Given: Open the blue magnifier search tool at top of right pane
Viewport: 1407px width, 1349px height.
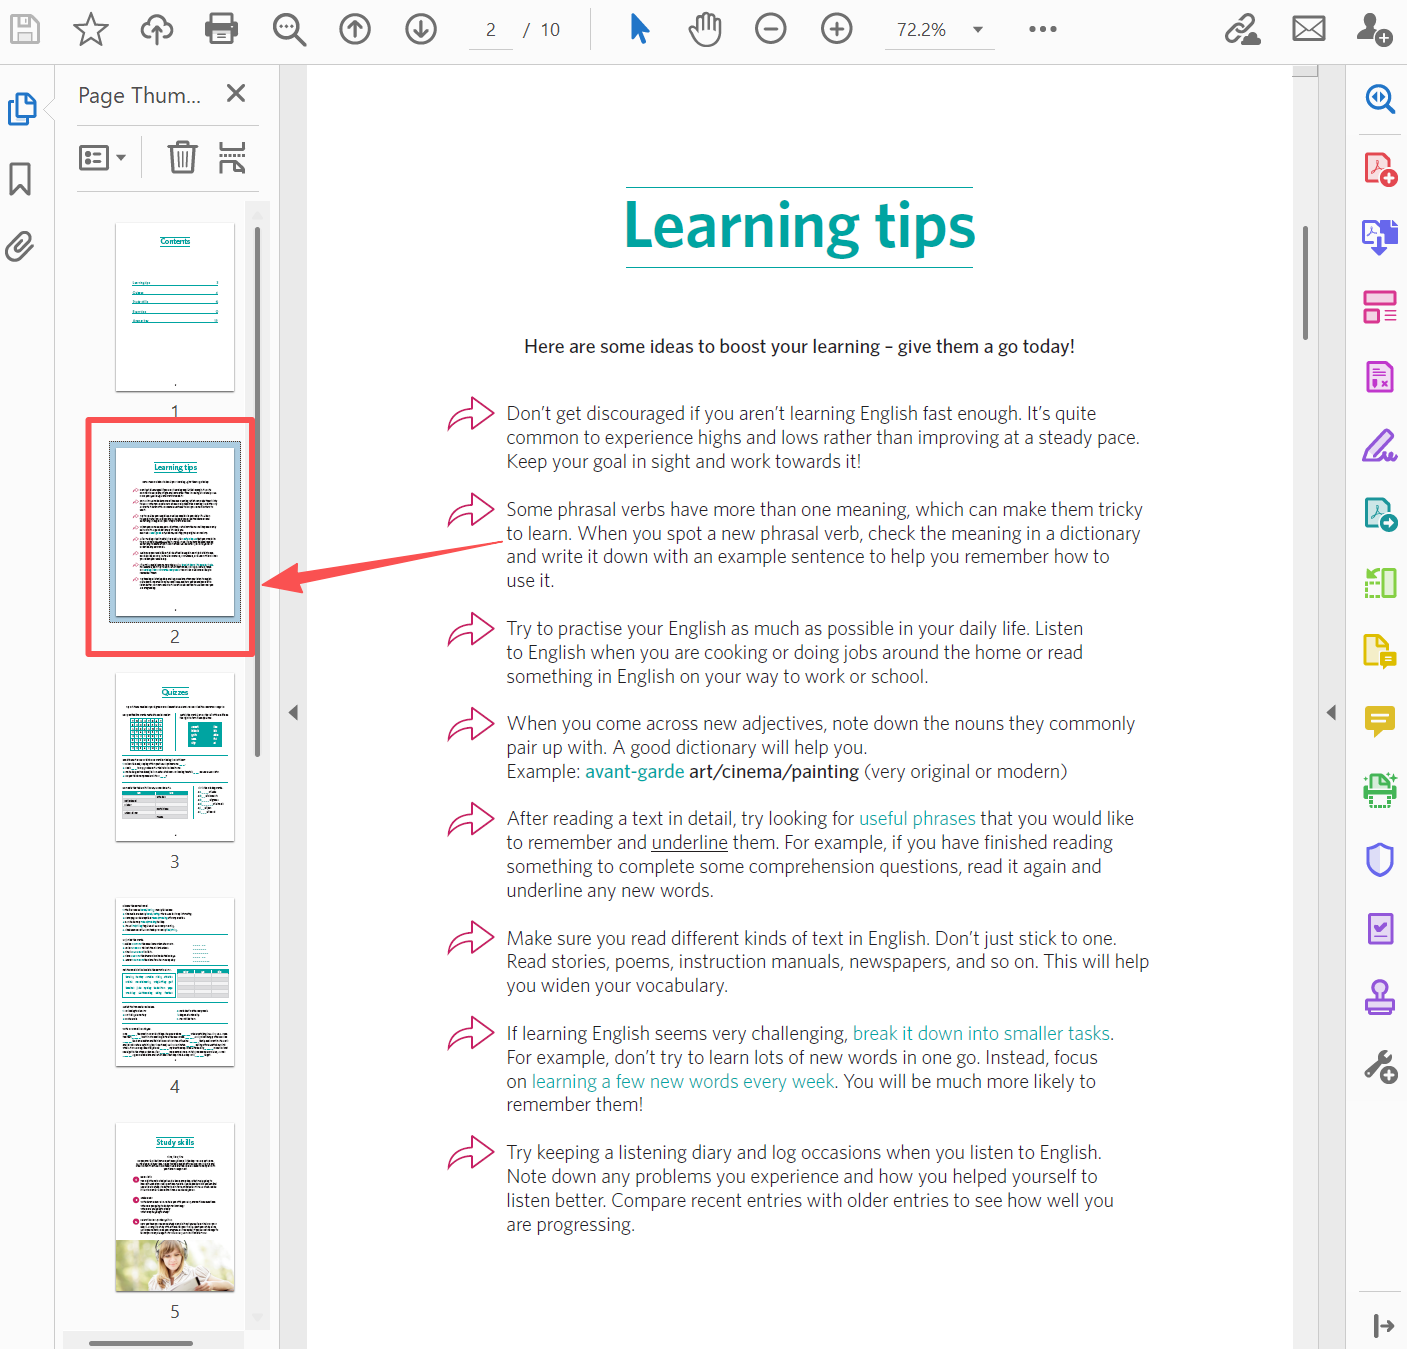Looking at the screenshot, I should 1380,98.
